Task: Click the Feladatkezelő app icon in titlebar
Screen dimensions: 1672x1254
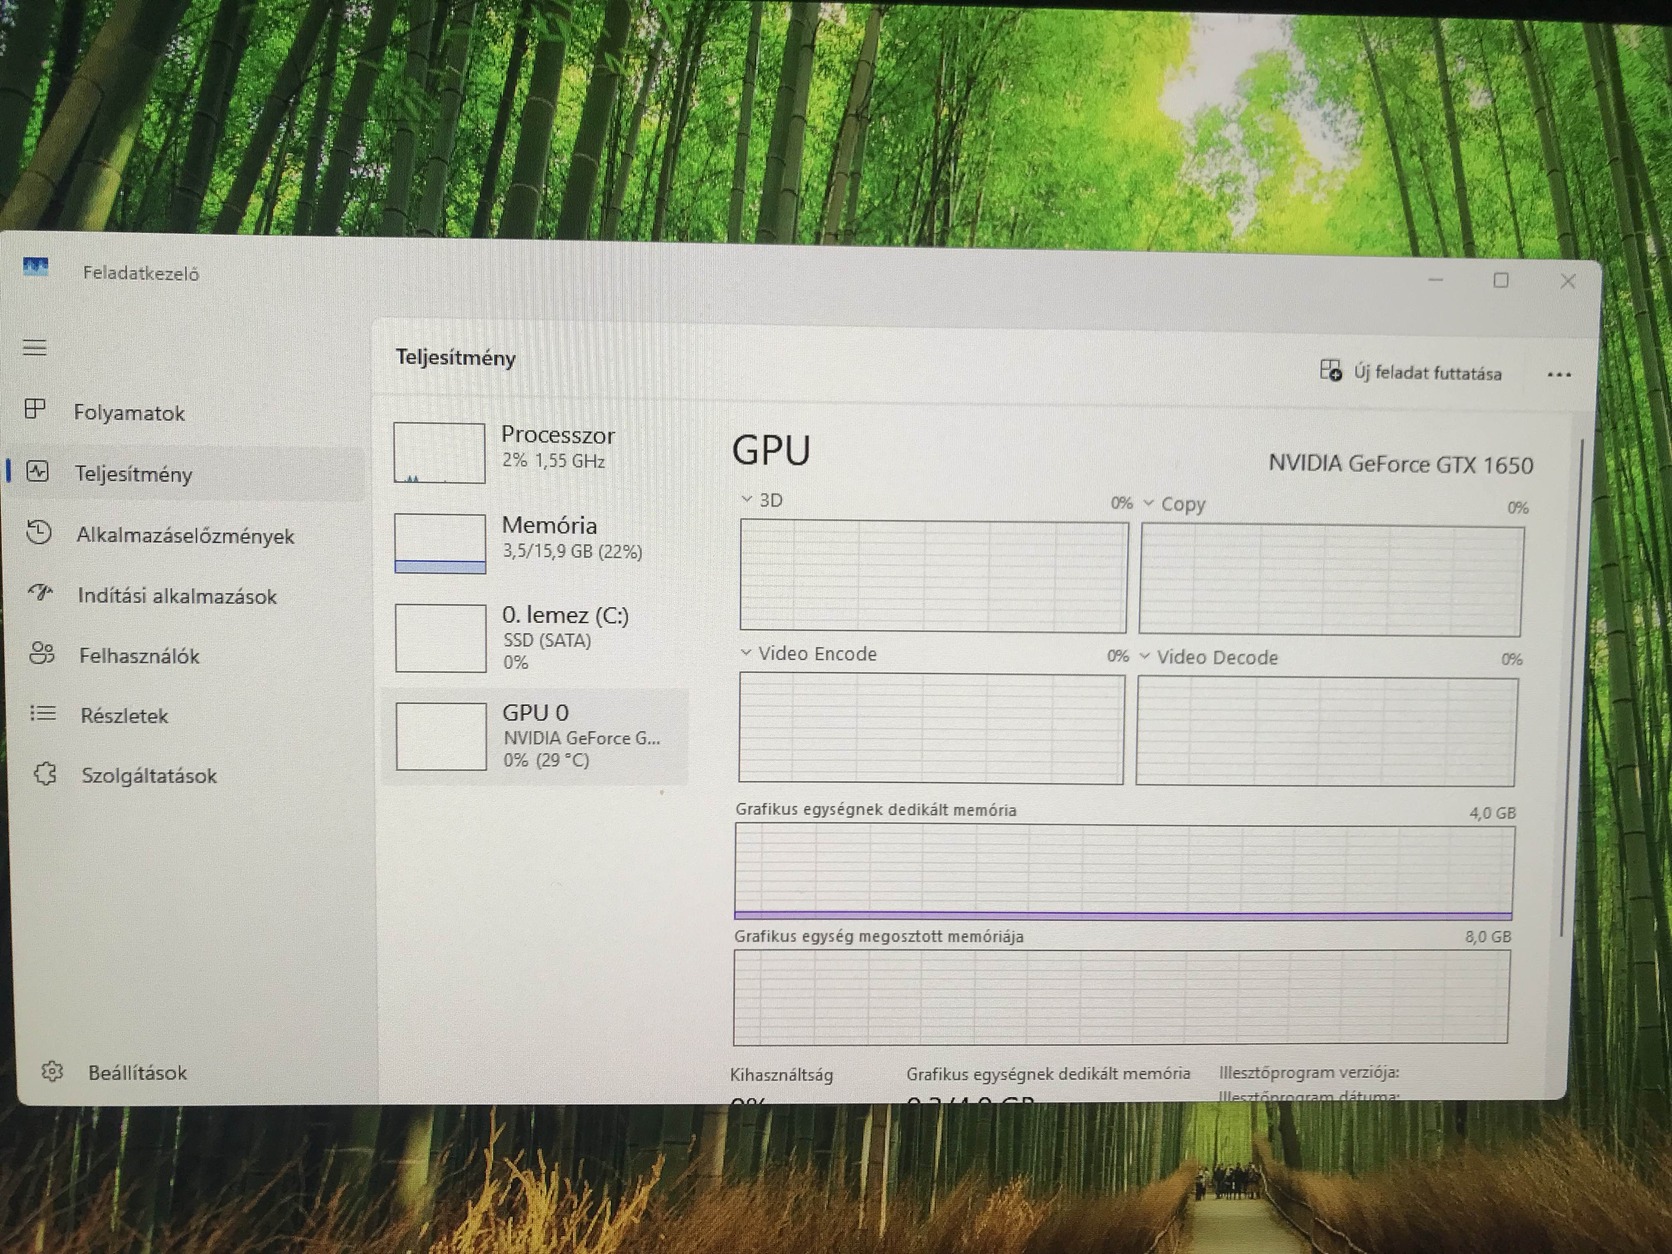Action: click(38, 269)
